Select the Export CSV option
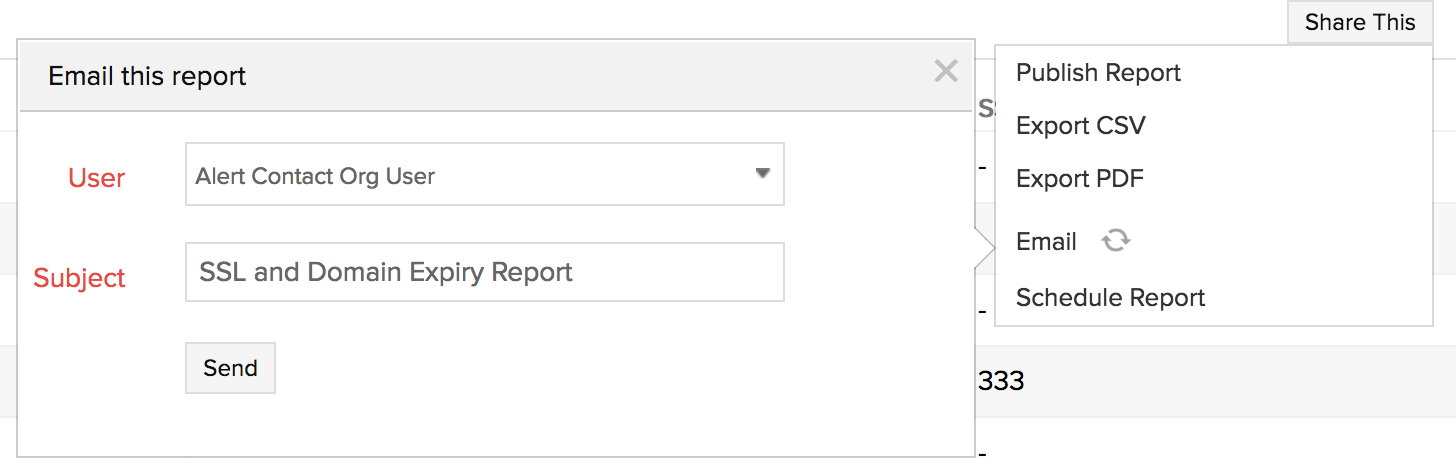1456x466 pixels. tap(1080, 126)
